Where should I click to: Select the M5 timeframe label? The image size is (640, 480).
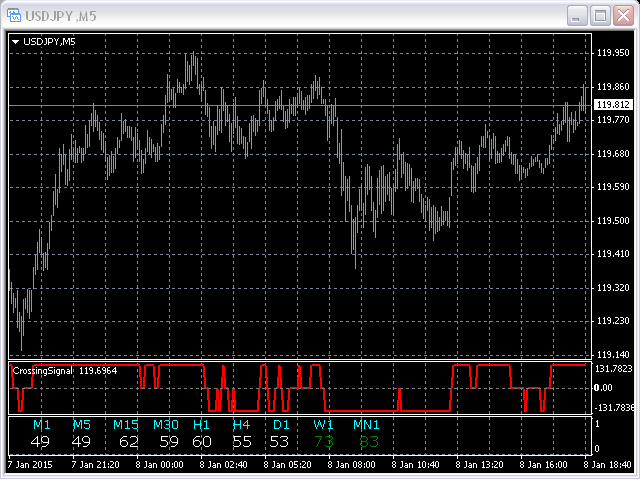coord(82,425)
